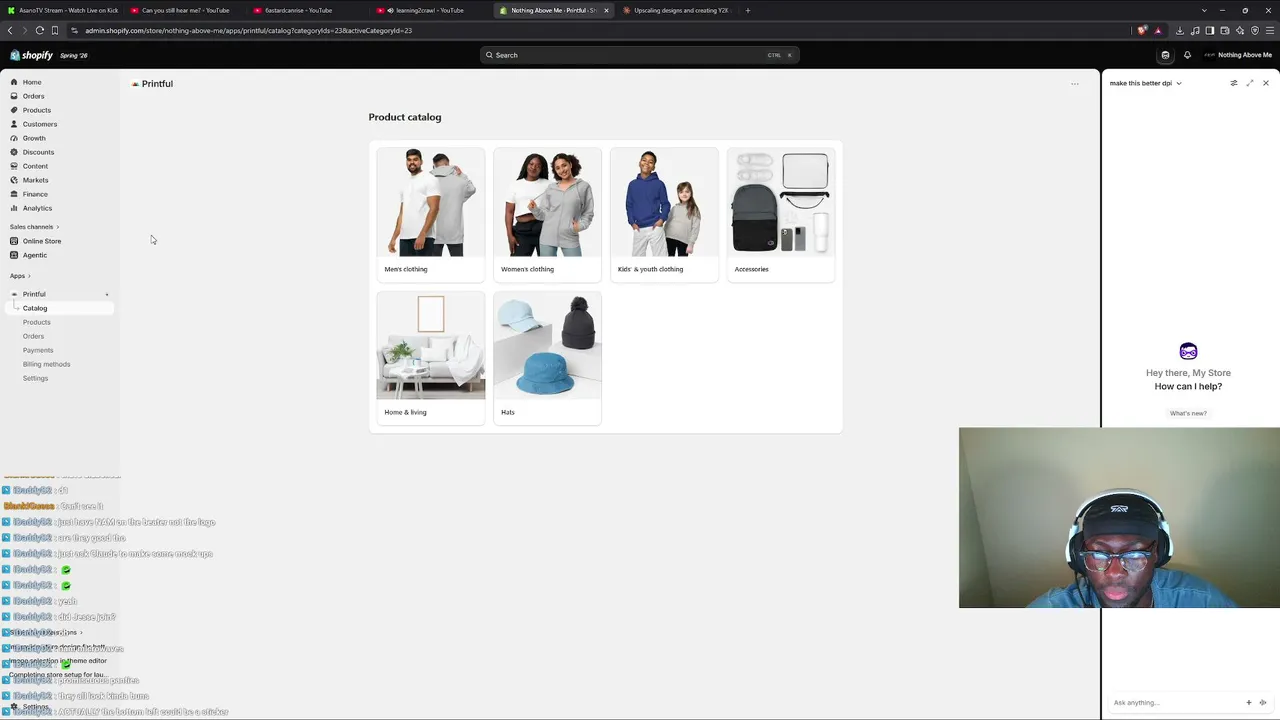Open the Home icon in Shopify sidebar
The image size is (1280, 720).
[x=14, y=82]
